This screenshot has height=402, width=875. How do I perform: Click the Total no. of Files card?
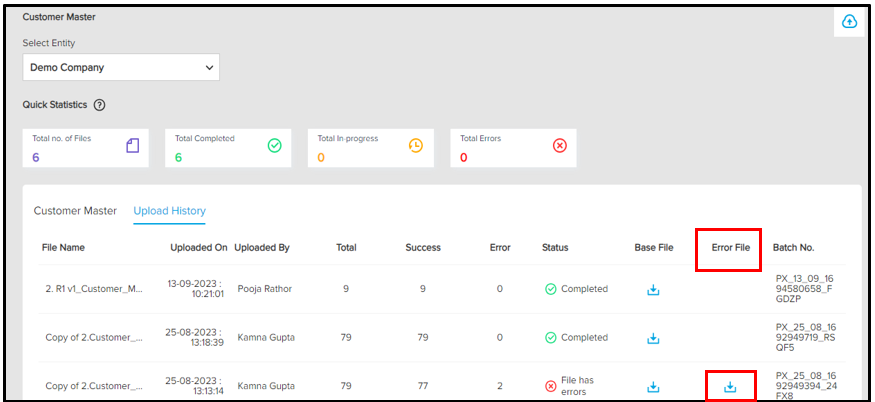(86, 148)
